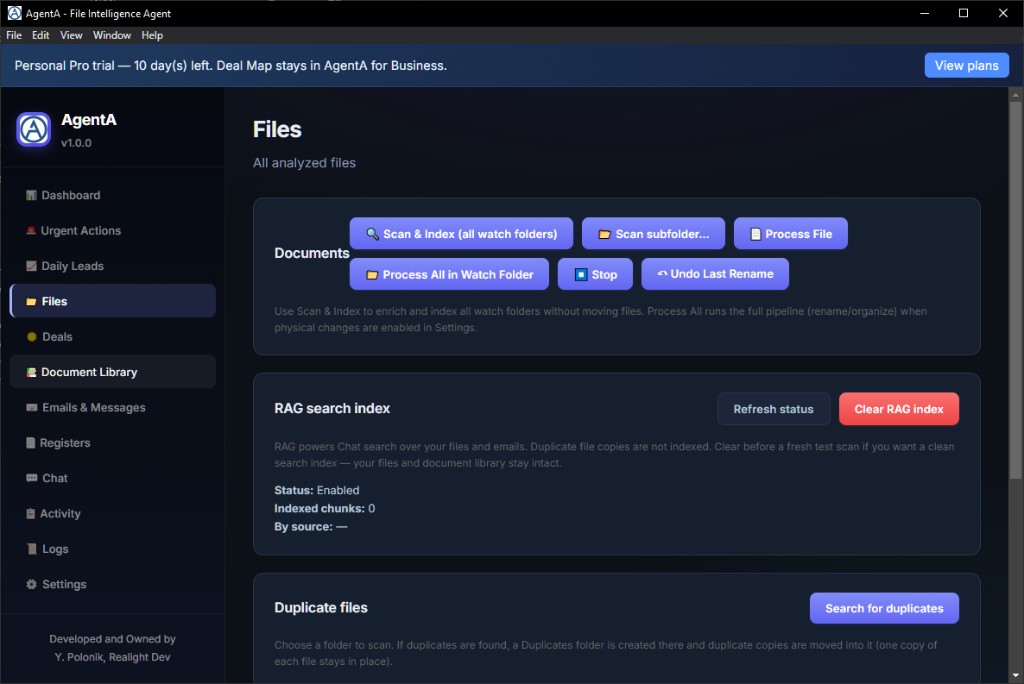Click the scrollbar up arrow
Viewport: 1024px width, 684px height.
coord(1015,95)
